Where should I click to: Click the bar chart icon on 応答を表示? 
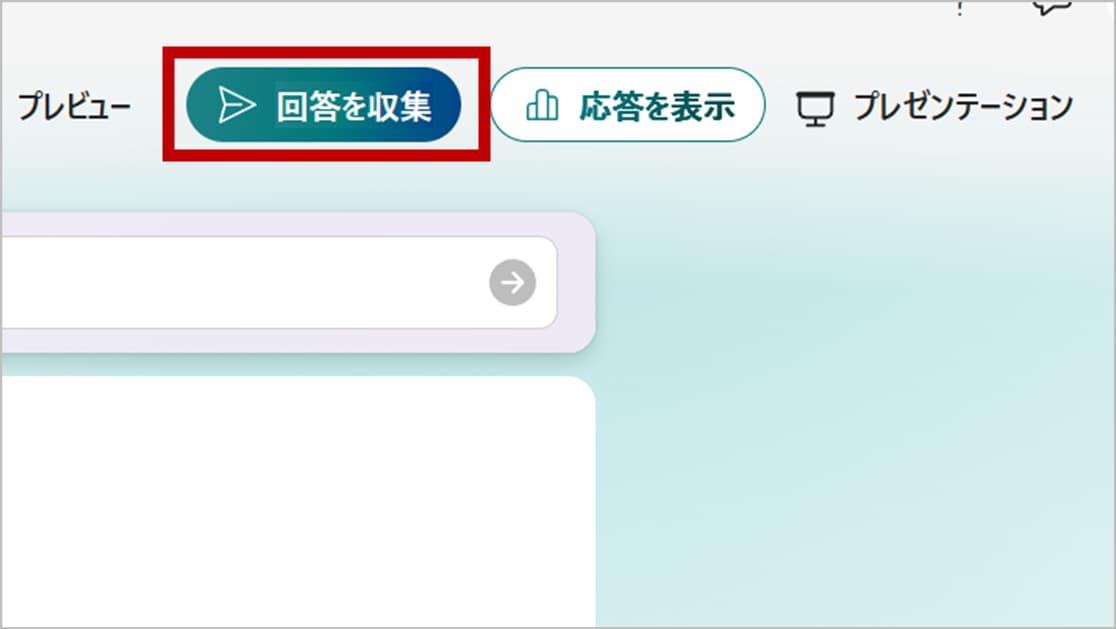pyautogui.click(x=542, y=105)
